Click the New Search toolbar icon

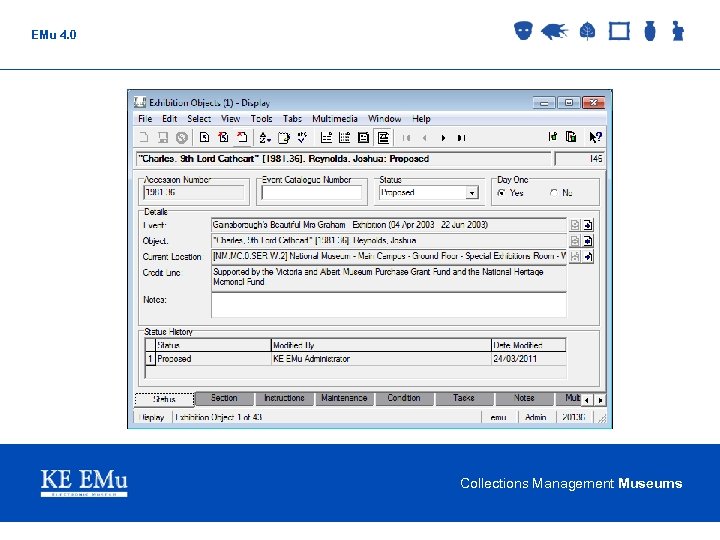pyautogui.click(x=204, y=137)
